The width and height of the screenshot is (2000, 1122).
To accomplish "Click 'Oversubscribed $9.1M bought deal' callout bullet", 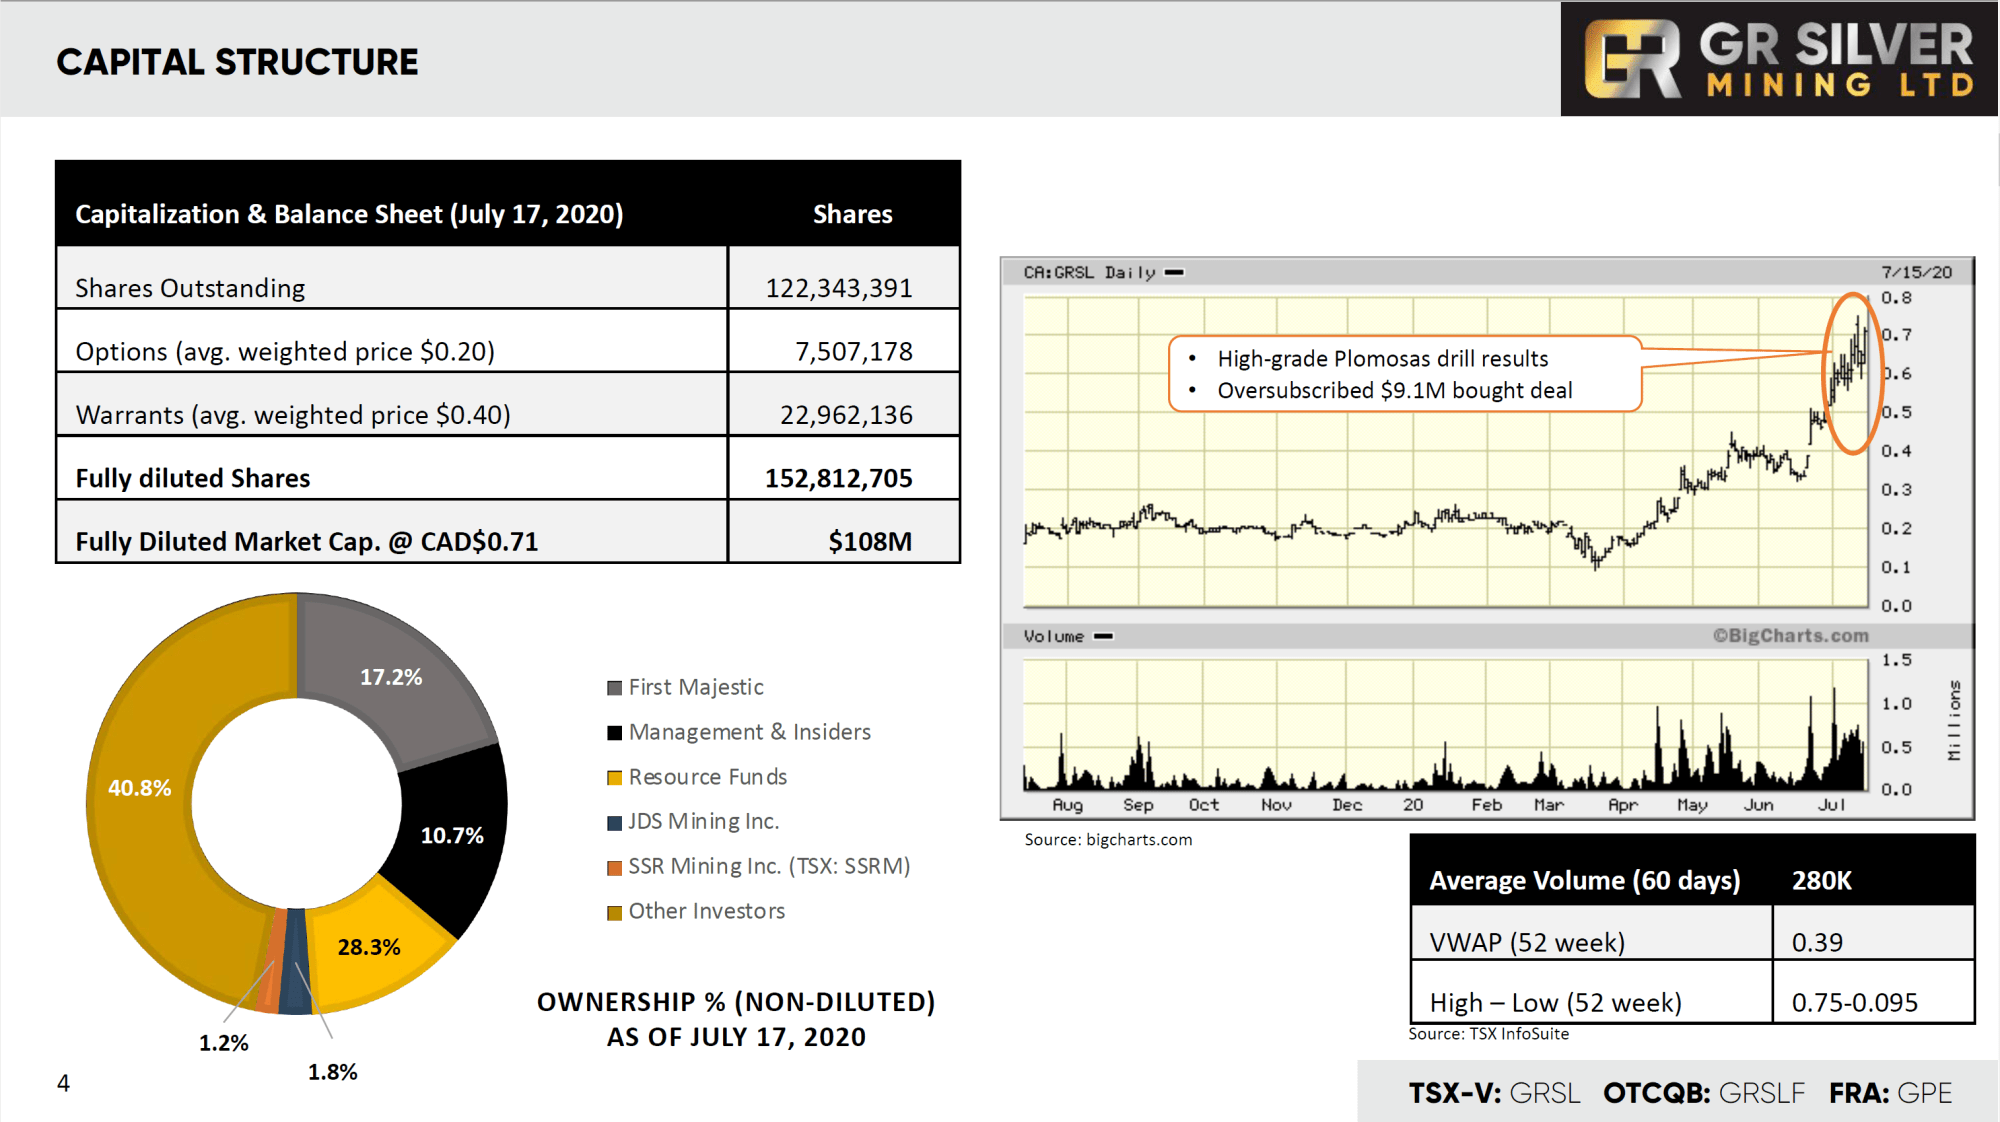I will click(1395, 391).
